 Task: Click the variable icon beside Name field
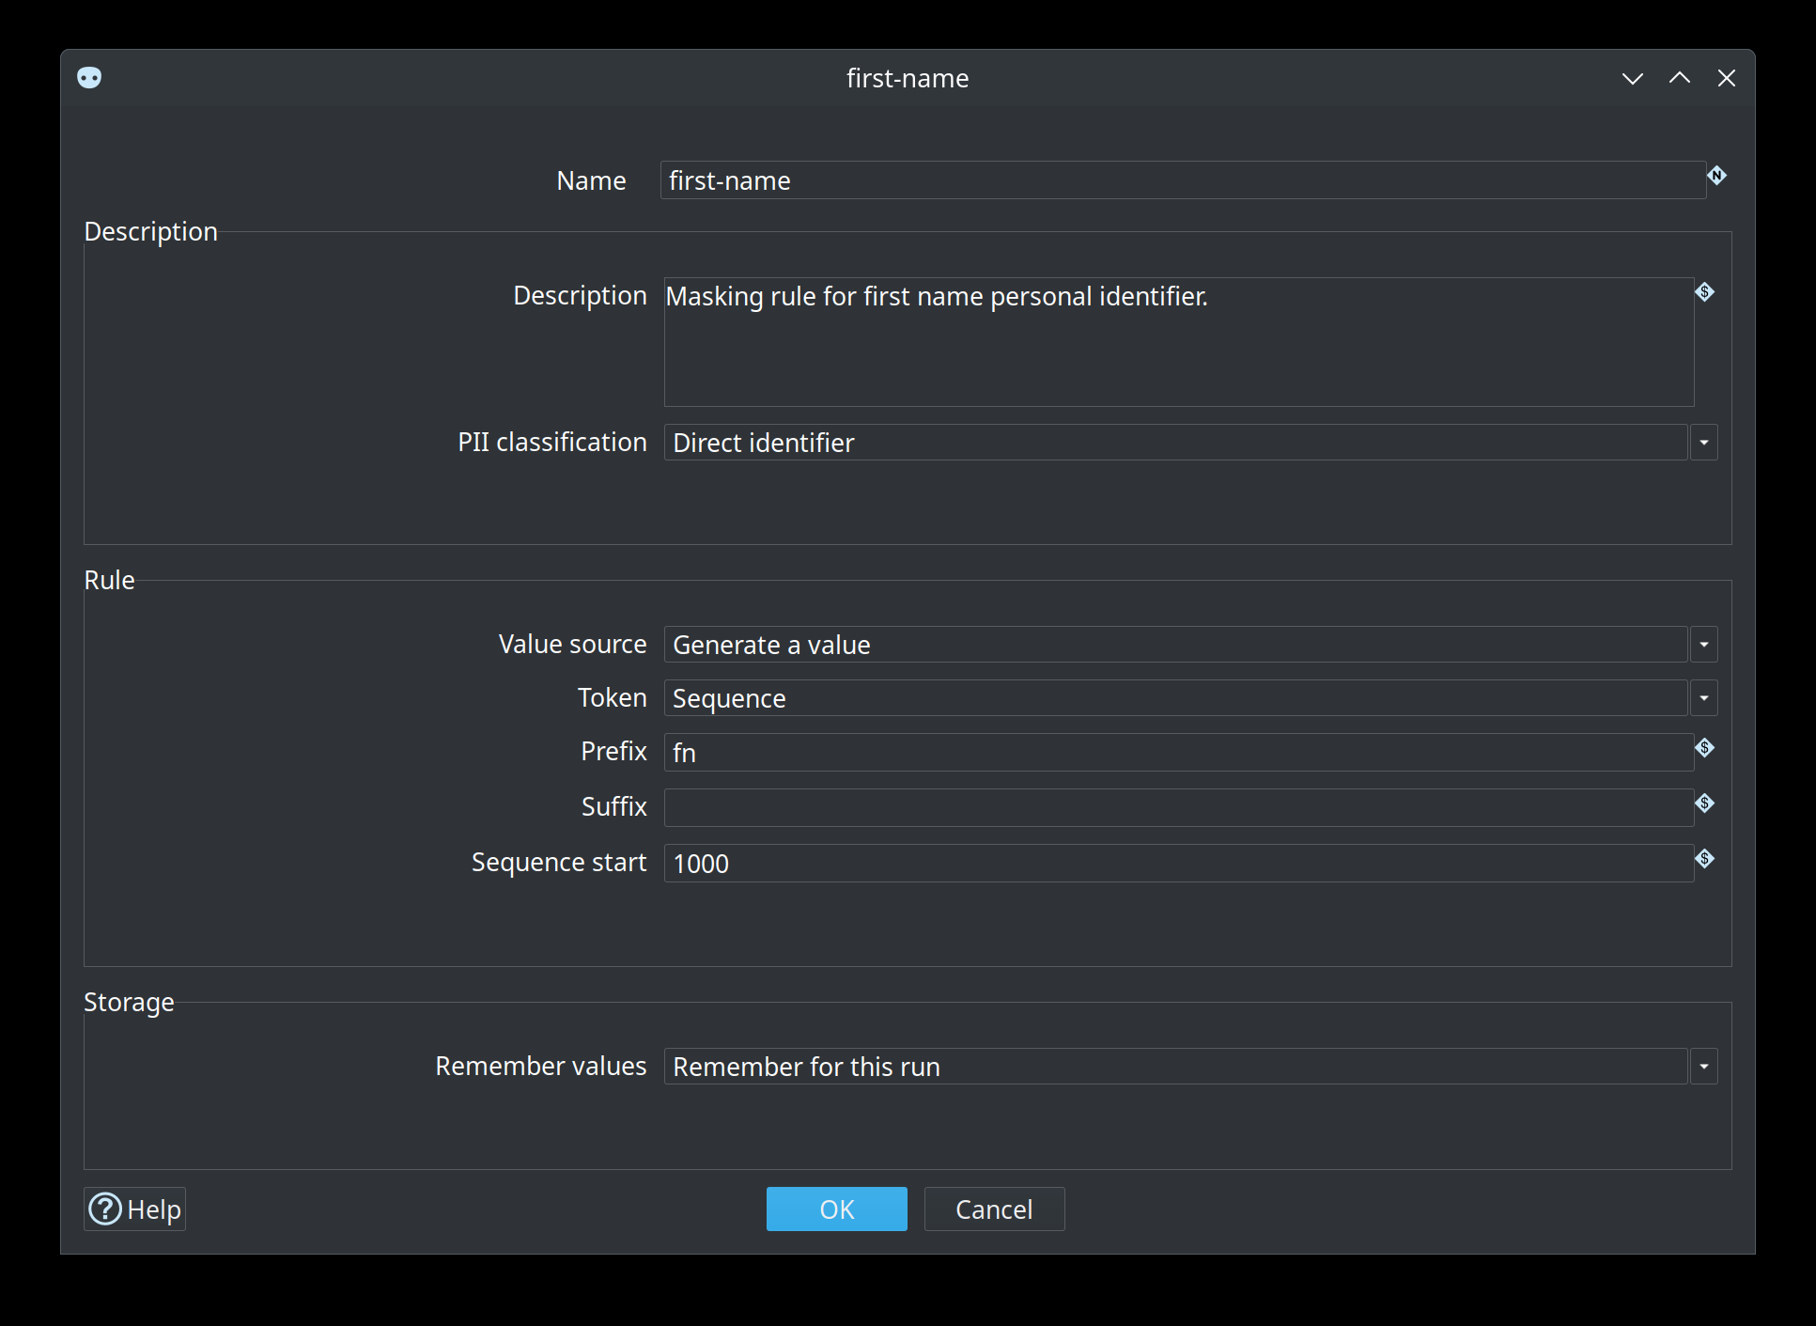pos(1717,176)
